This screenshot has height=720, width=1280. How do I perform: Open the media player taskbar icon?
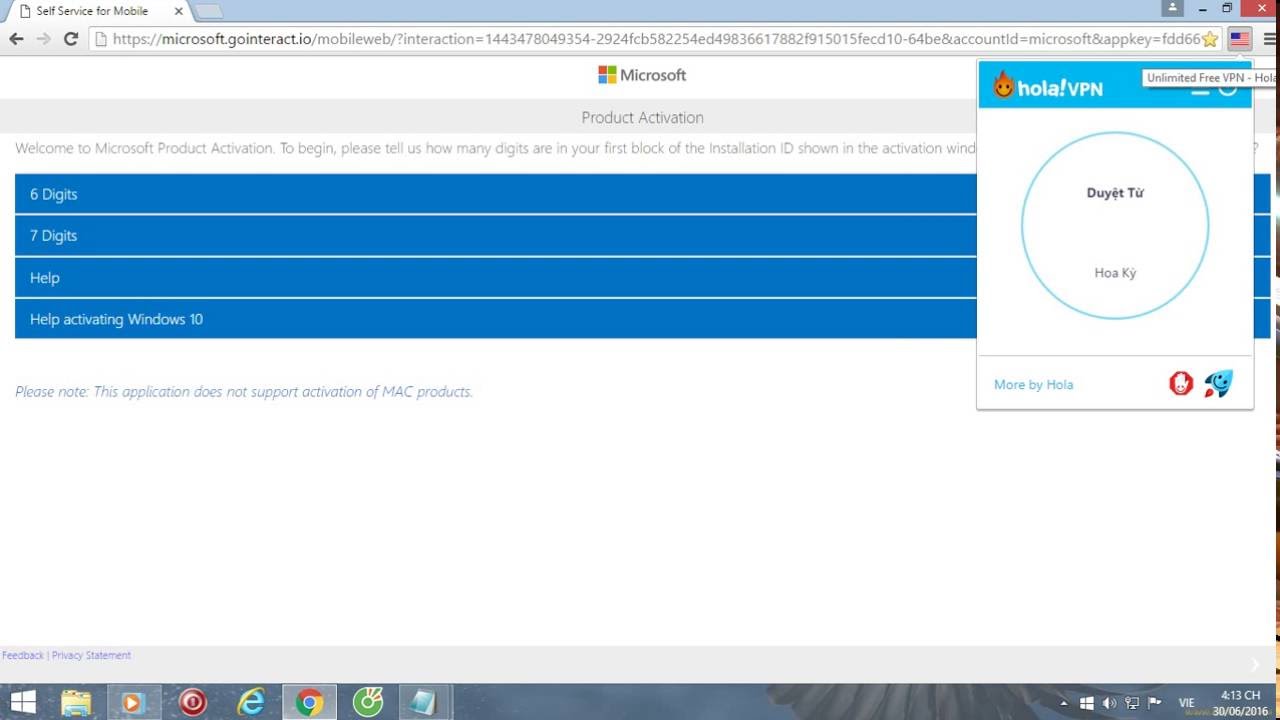[133, 703]
